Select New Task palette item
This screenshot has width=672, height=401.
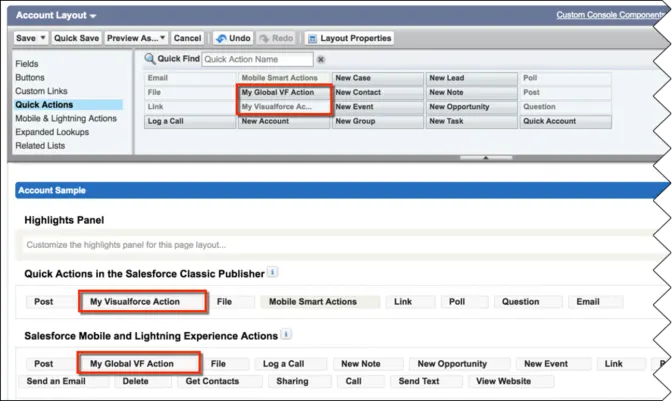(x=471, y=121)
